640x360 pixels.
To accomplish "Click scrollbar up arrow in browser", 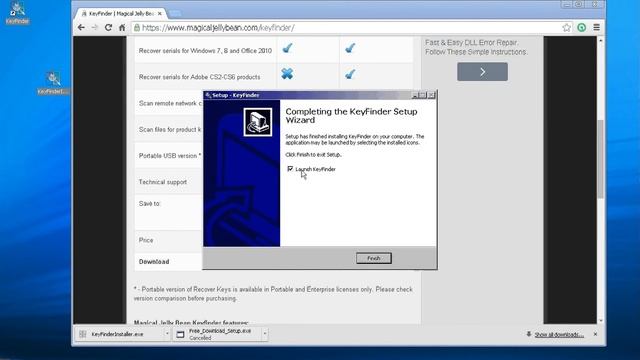I will (x=600, y=41).
